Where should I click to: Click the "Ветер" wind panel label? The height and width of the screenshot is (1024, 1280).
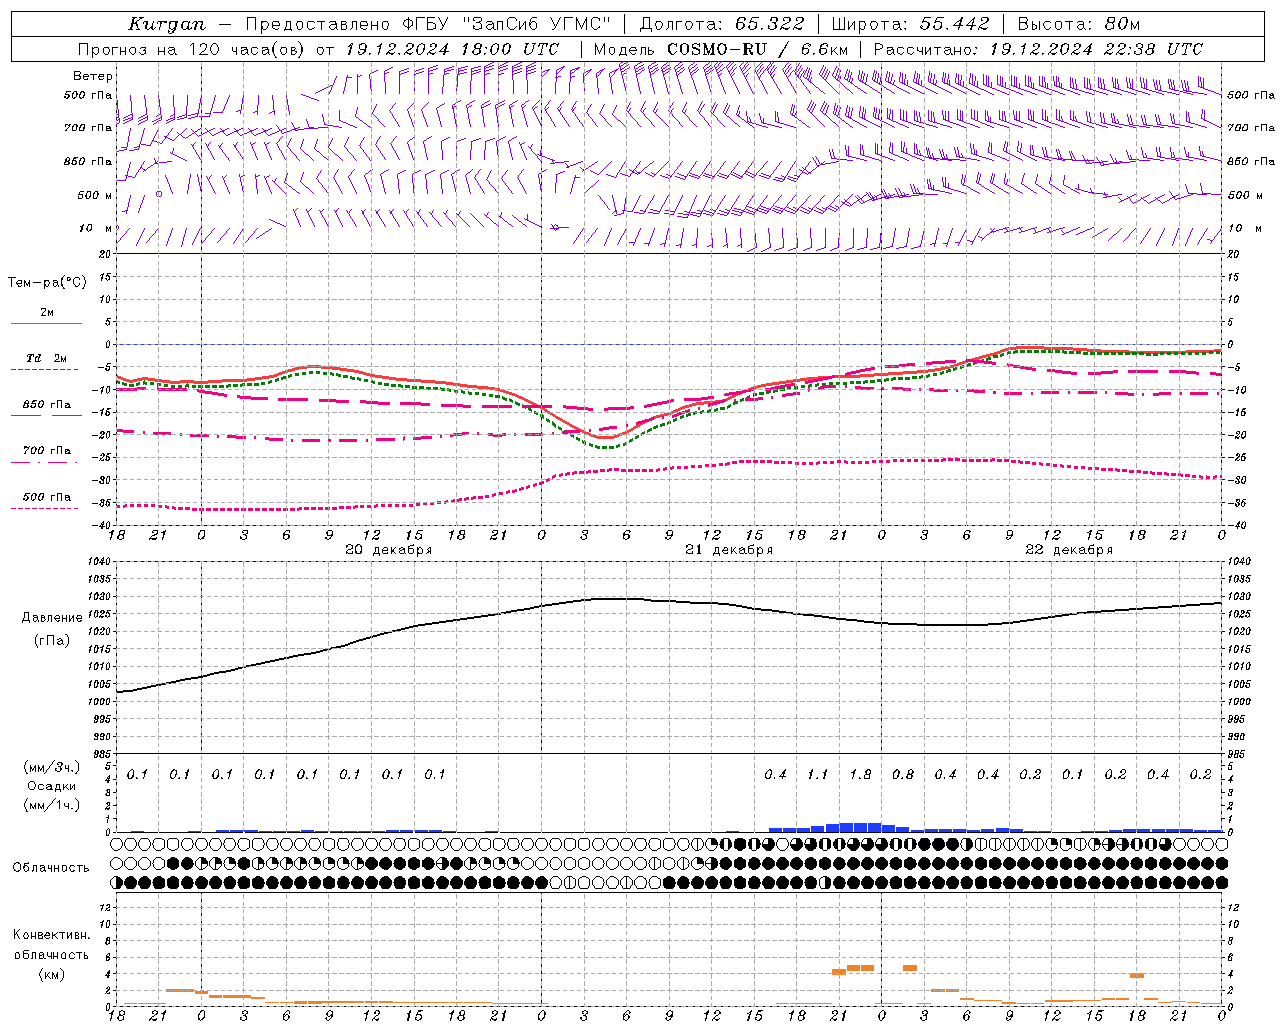[x=93, y=76]
